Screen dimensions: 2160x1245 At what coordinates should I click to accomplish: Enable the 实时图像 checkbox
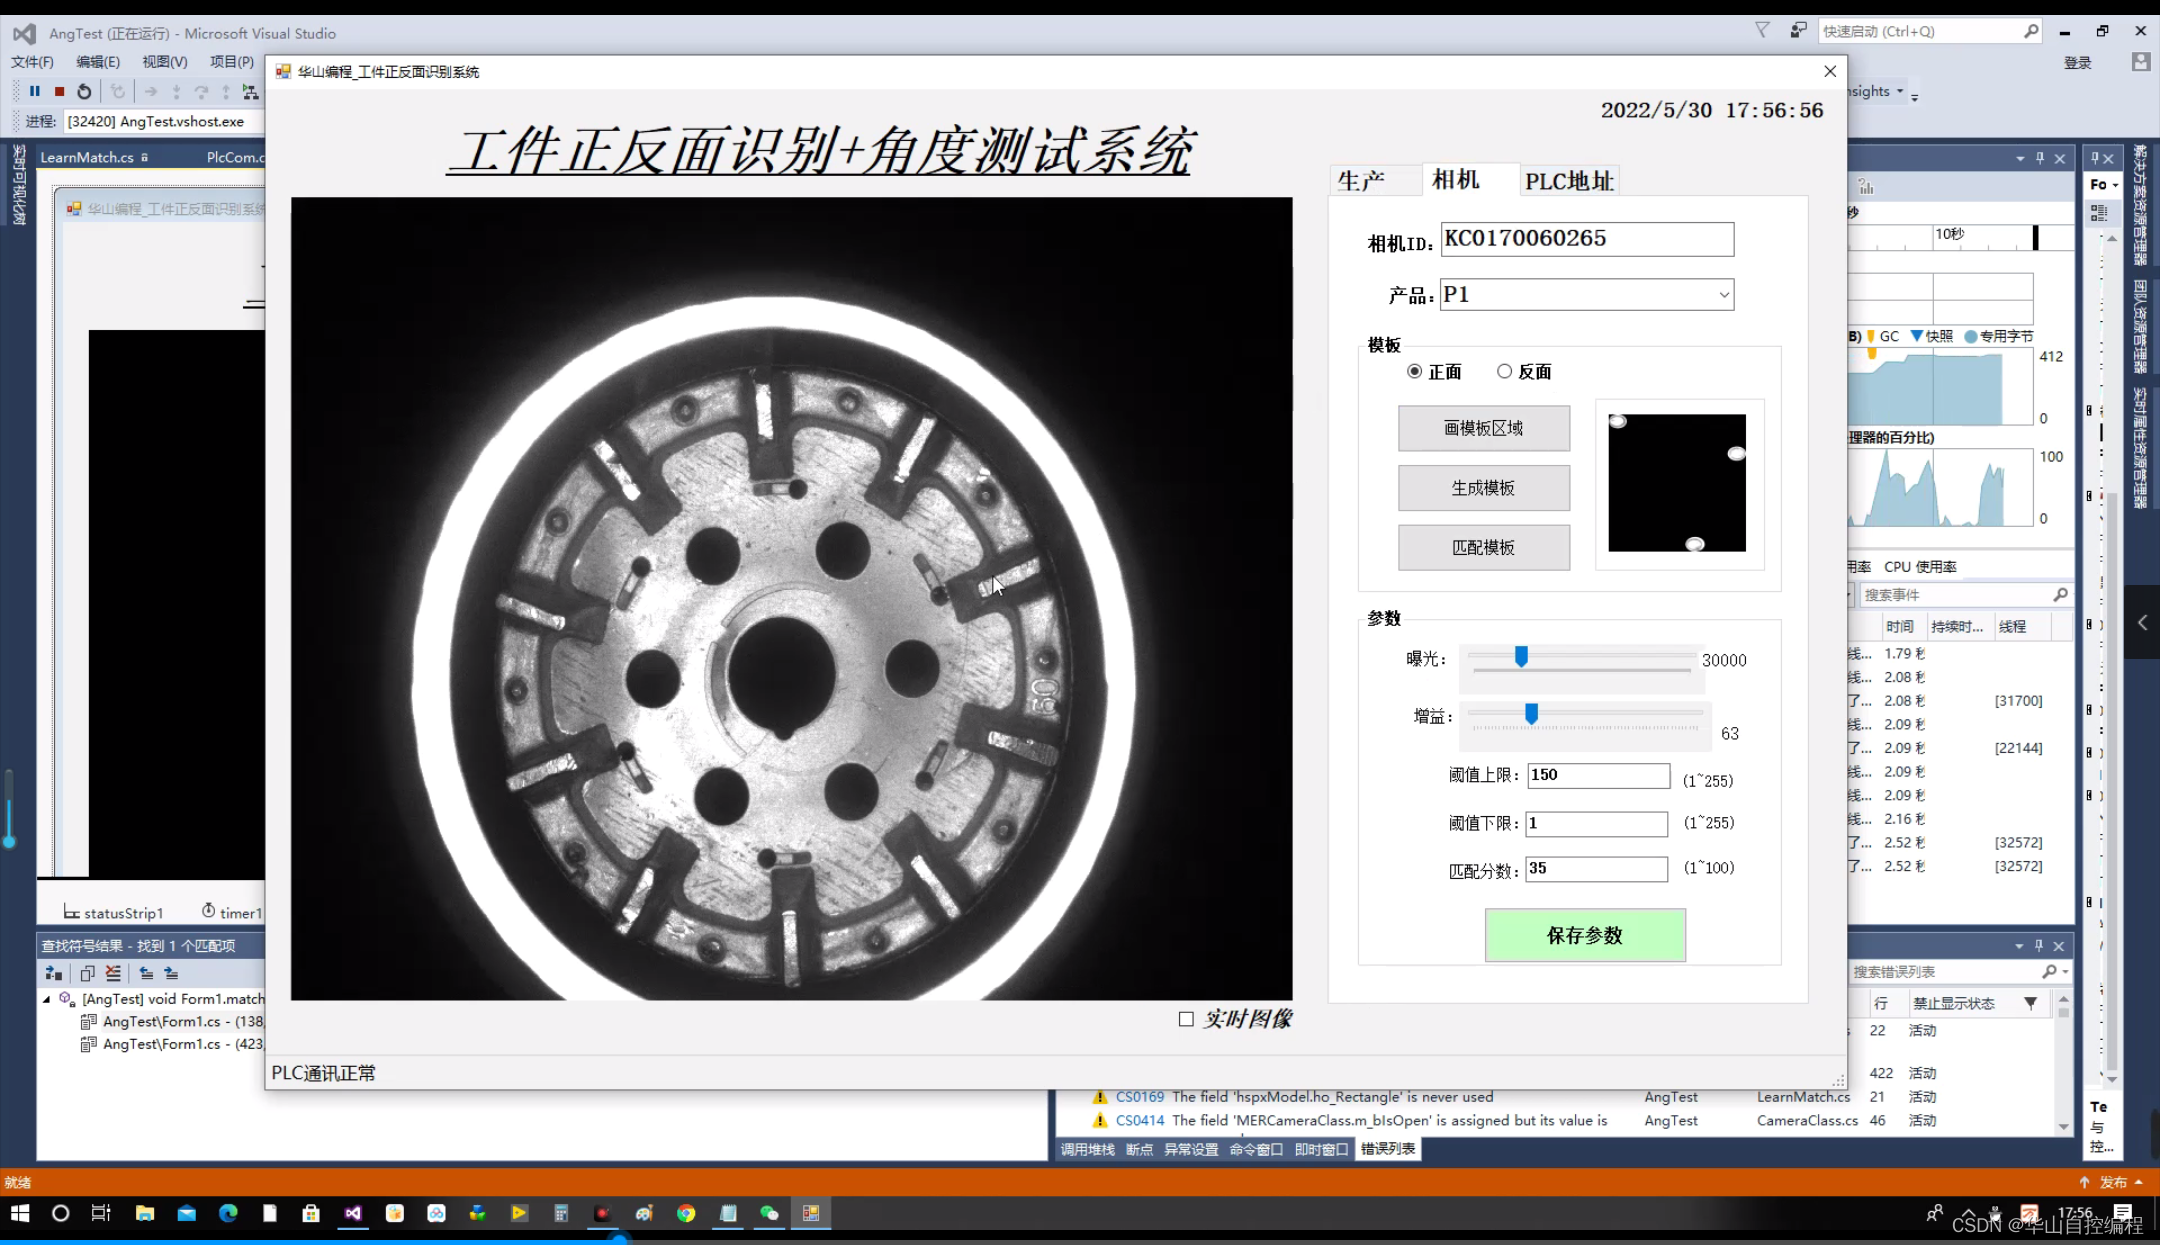coord(1186,1019)
